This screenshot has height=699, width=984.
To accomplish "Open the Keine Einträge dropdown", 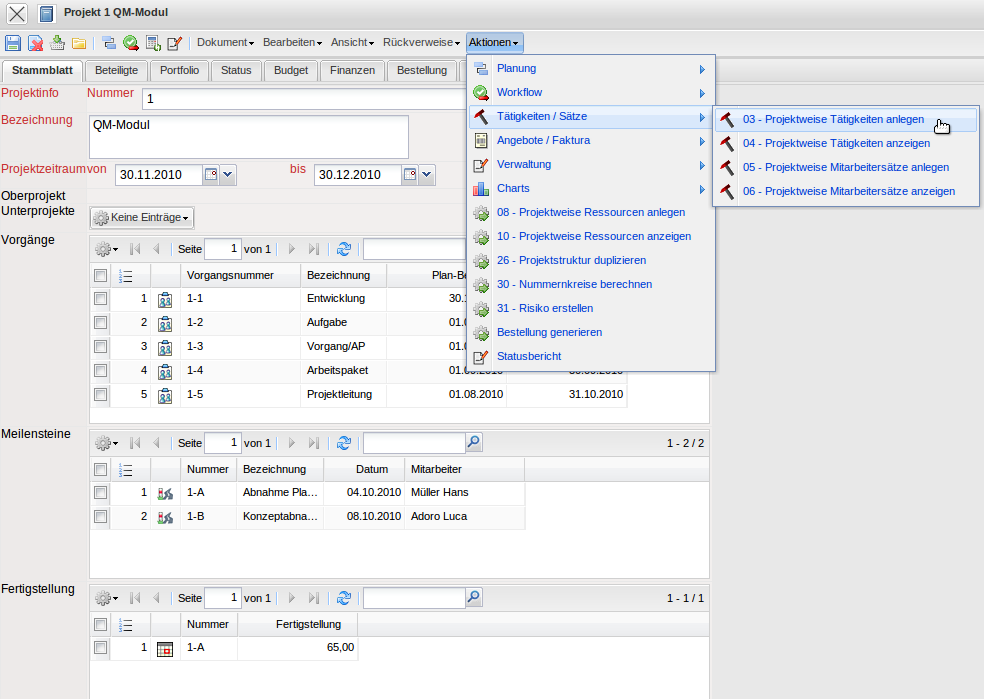I will [141, 217].
